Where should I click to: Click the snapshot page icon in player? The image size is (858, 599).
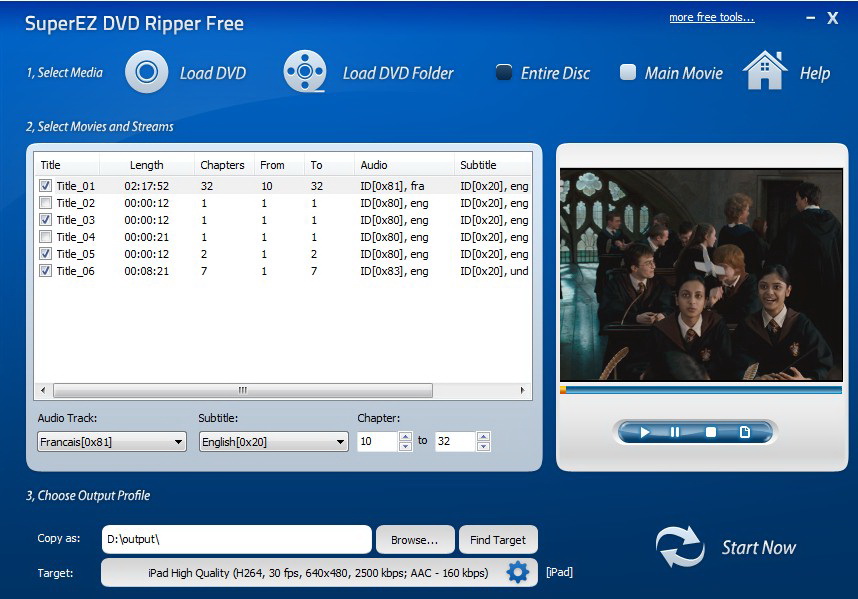click(x=745, y=432)
